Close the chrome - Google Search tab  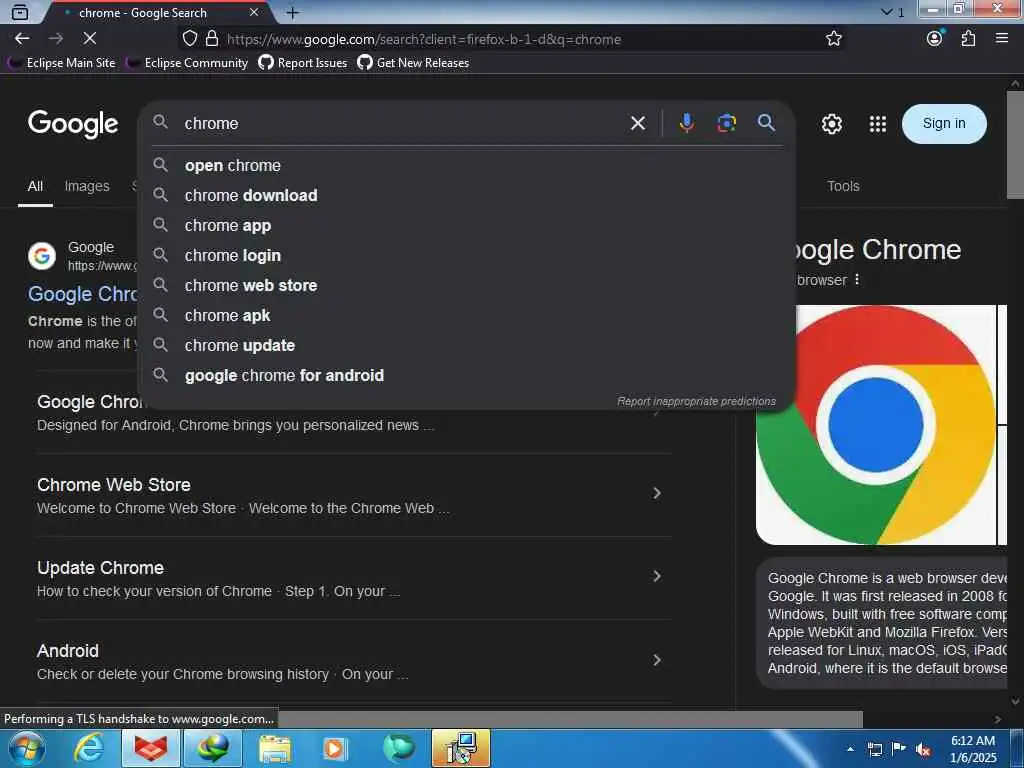pos(254,12)
